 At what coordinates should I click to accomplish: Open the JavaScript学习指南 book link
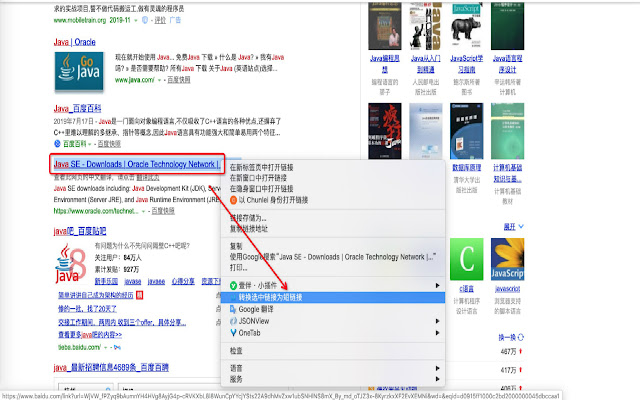[x=467, y=64]
